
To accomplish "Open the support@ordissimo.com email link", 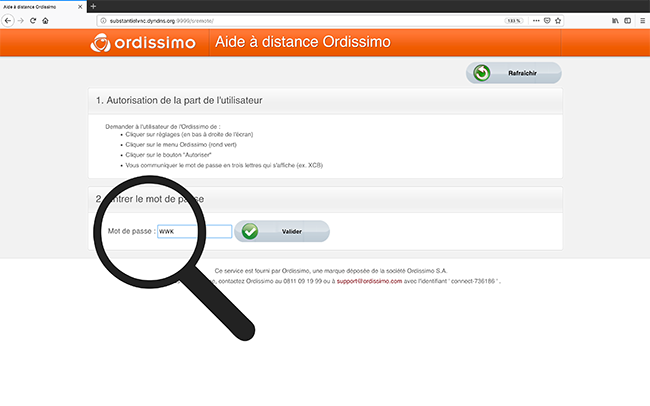I will (x=369, y=281).
